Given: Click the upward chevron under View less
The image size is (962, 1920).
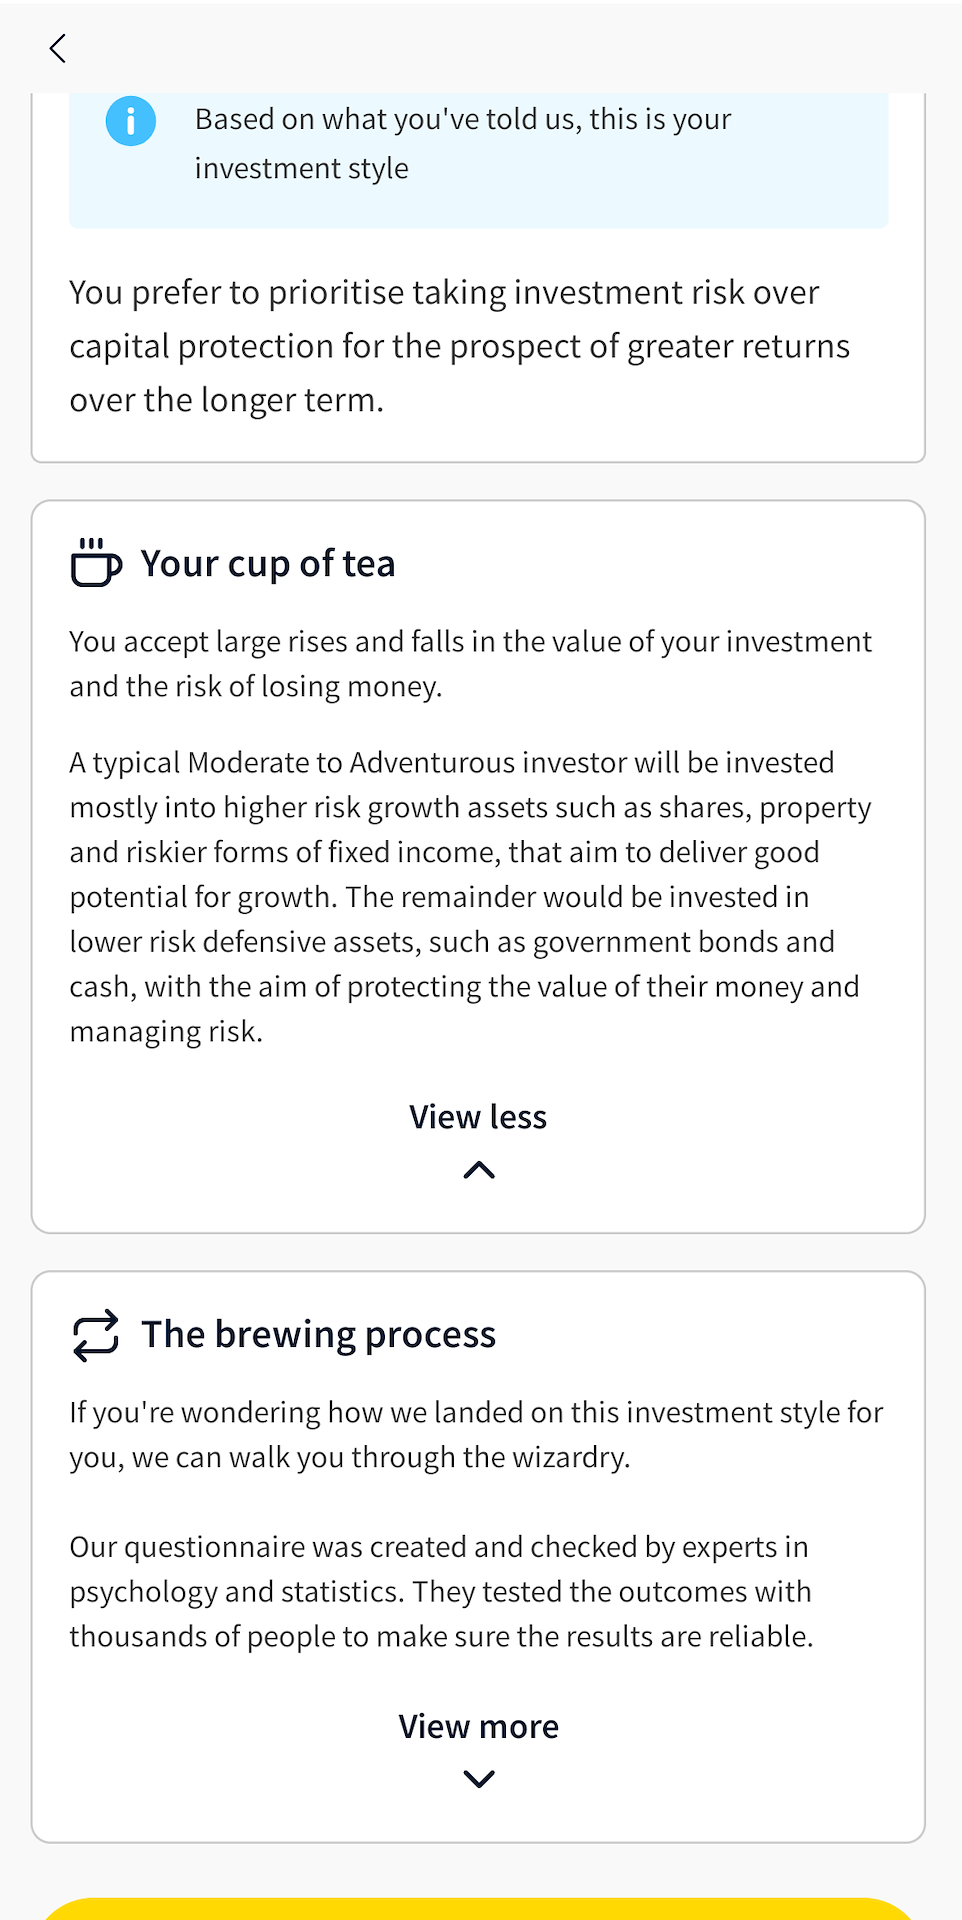Looking at the screenshot, I should (479, 1169).
